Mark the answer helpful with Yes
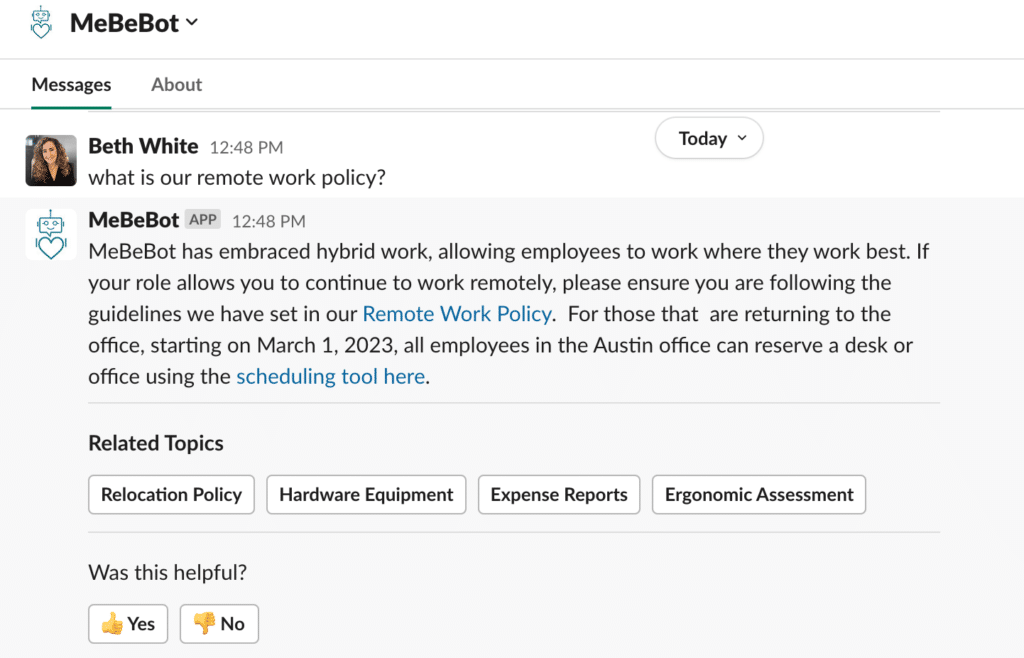1024x658 pixels. pyautogui.click(x=128, y=624)
